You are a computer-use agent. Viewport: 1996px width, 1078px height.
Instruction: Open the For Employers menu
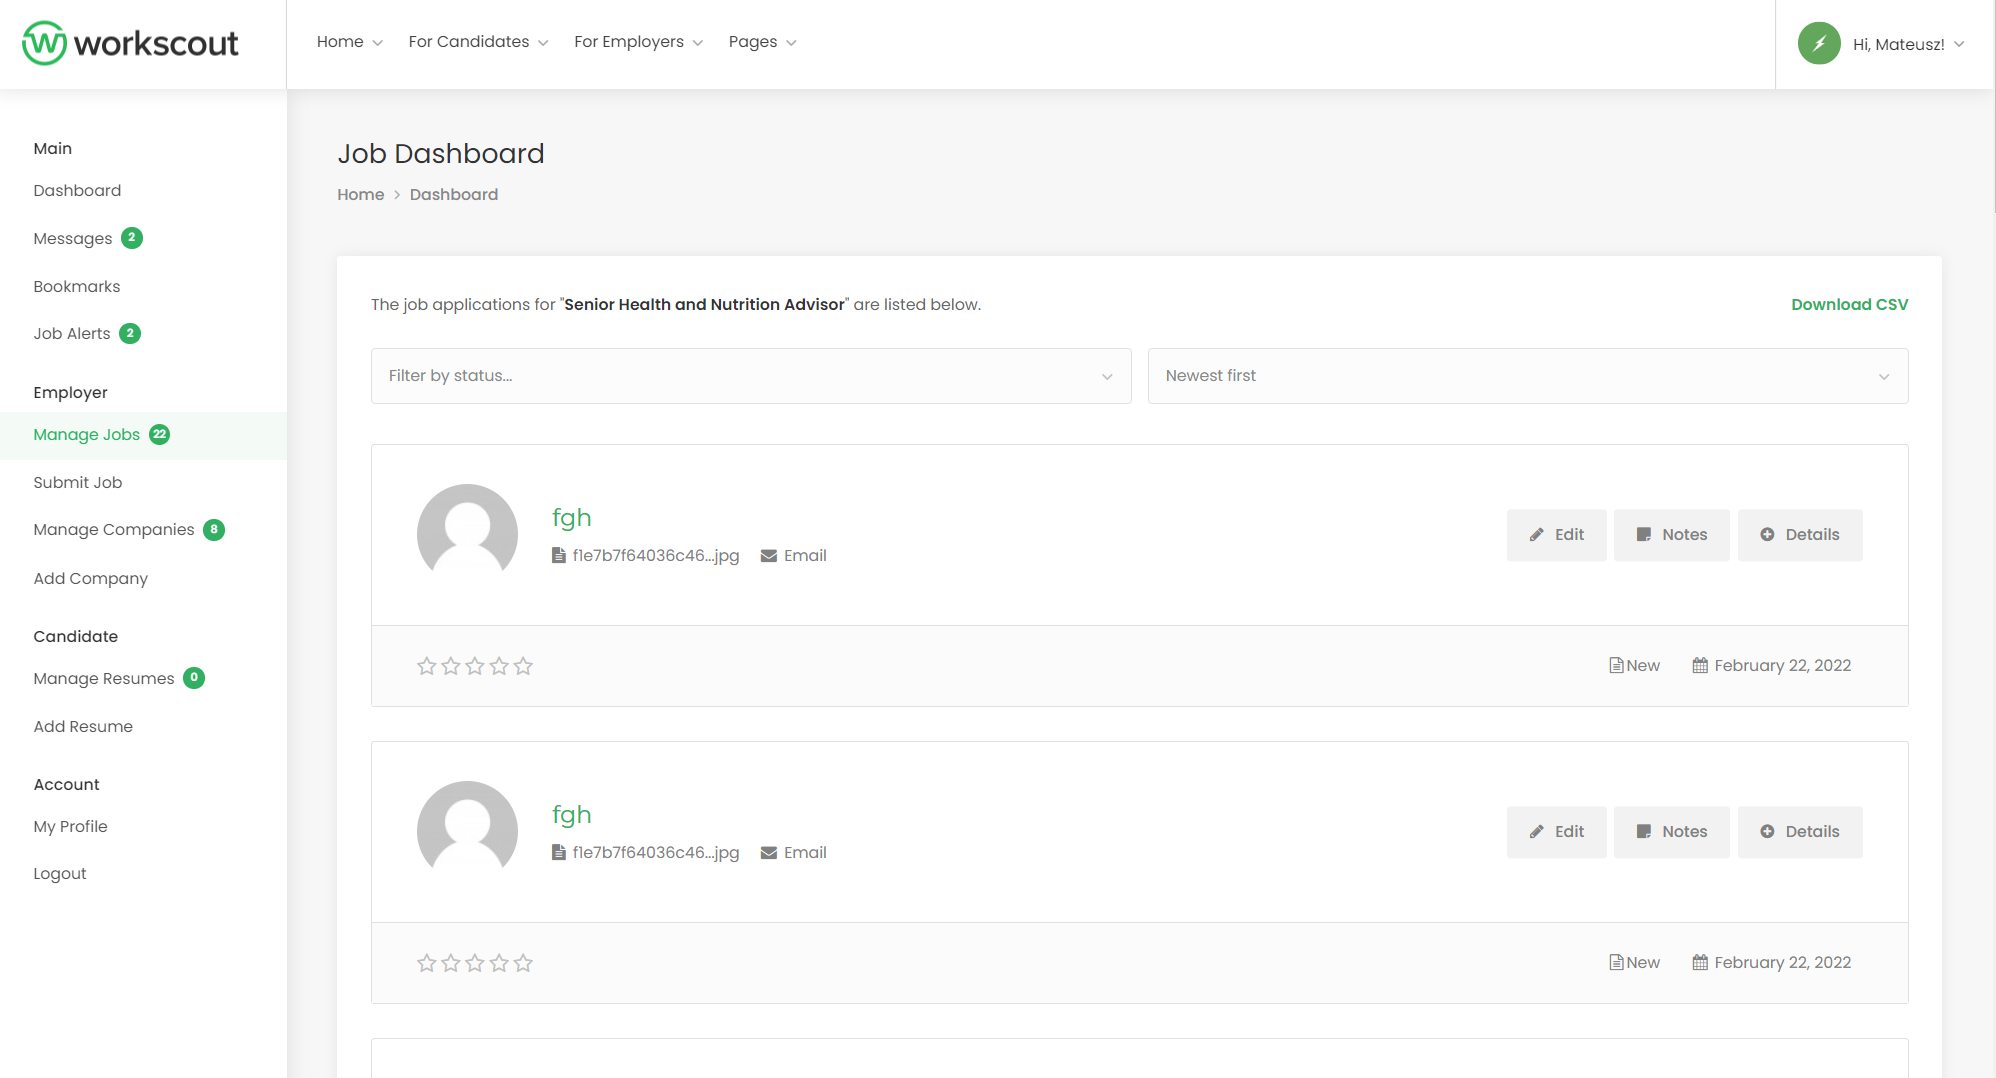pyautogui.click(x=637, y=42)
